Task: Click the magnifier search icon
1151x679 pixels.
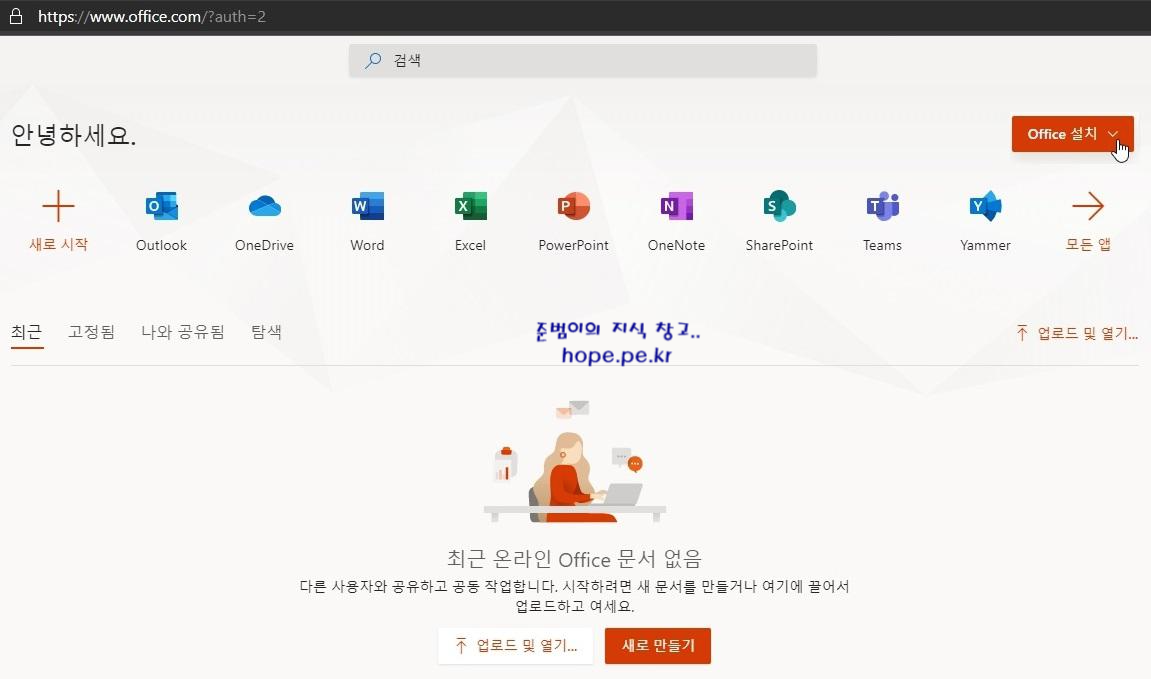Action: 373,60
